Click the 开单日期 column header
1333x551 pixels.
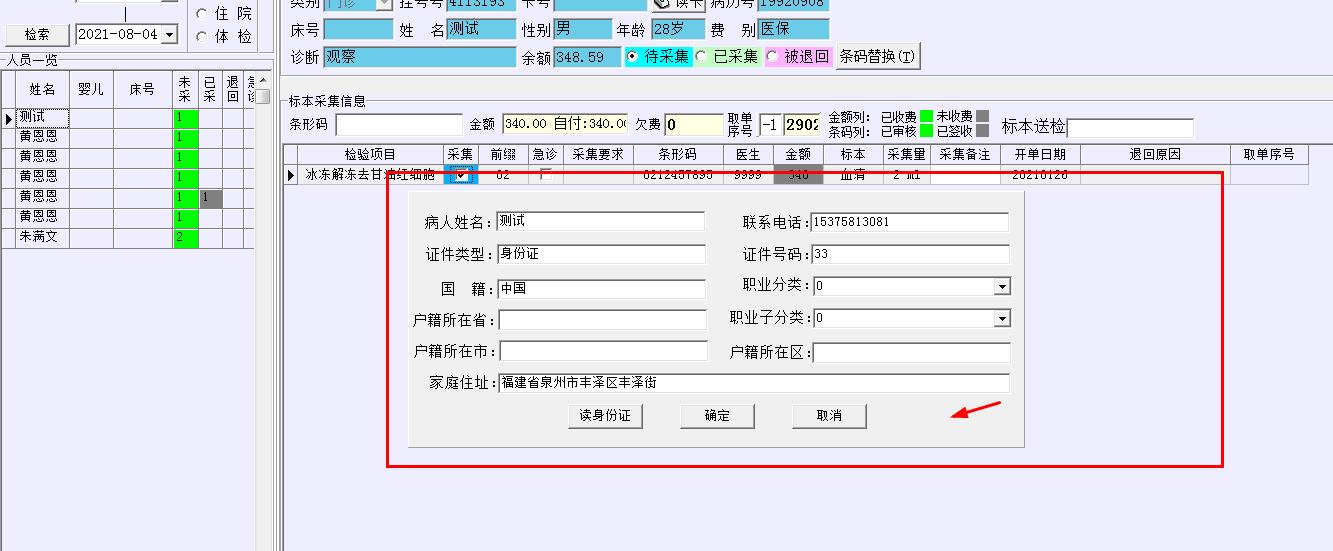tap(1040, 154)
